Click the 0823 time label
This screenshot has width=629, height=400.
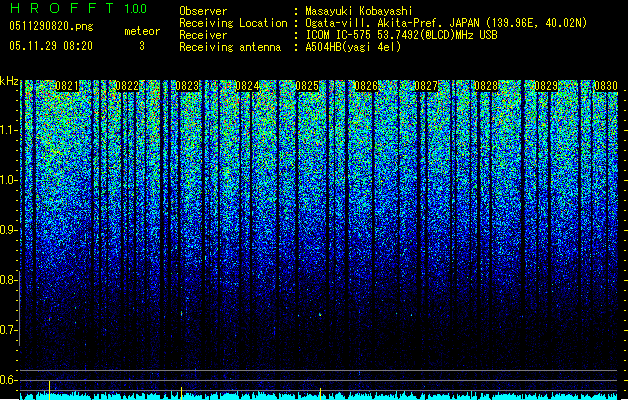187,86
